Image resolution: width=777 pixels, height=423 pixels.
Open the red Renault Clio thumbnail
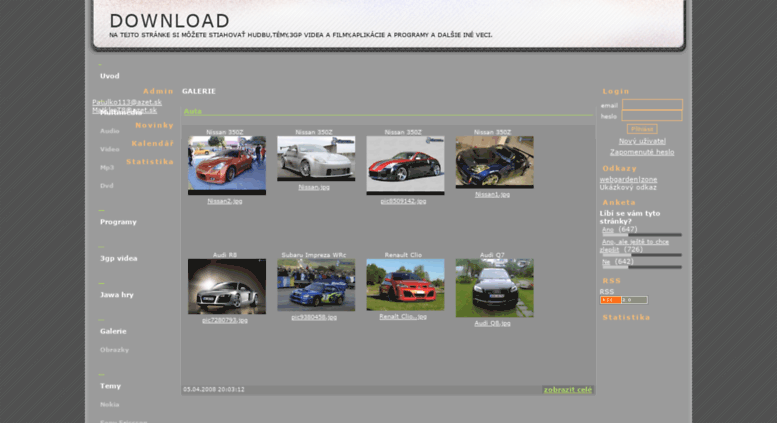tap(405, 285)
